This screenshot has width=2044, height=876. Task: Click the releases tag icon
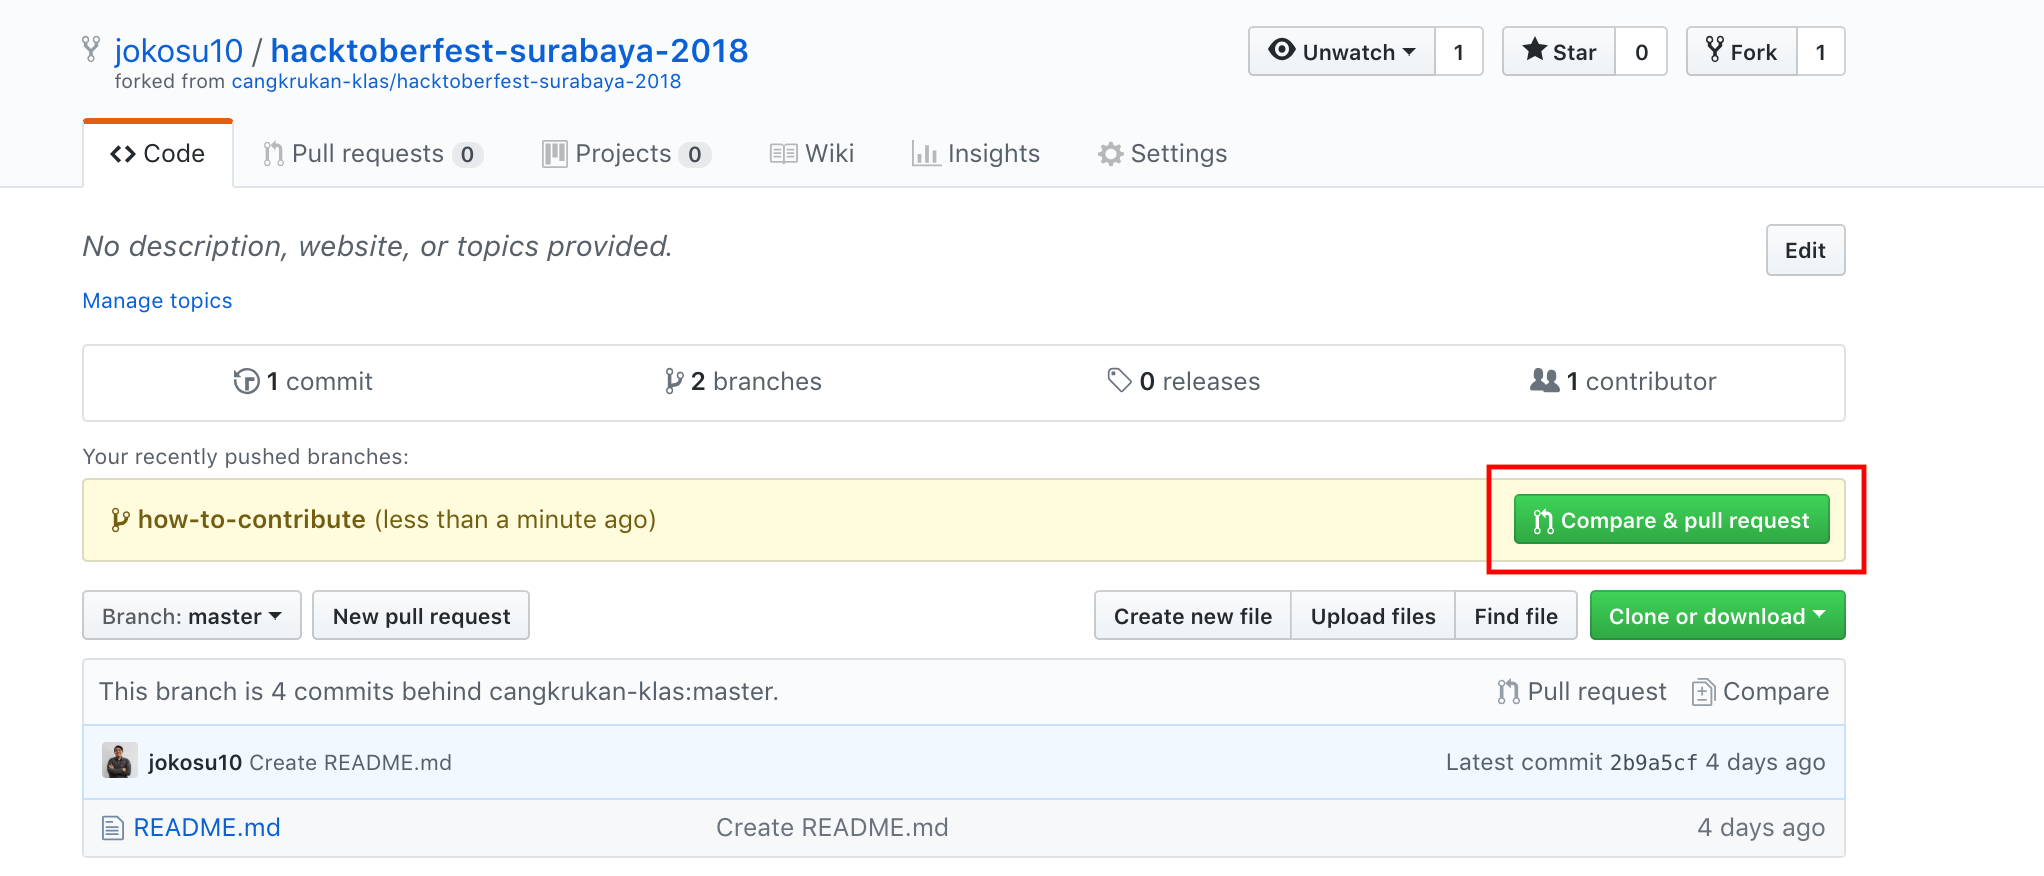click(x=1119, y=380)
